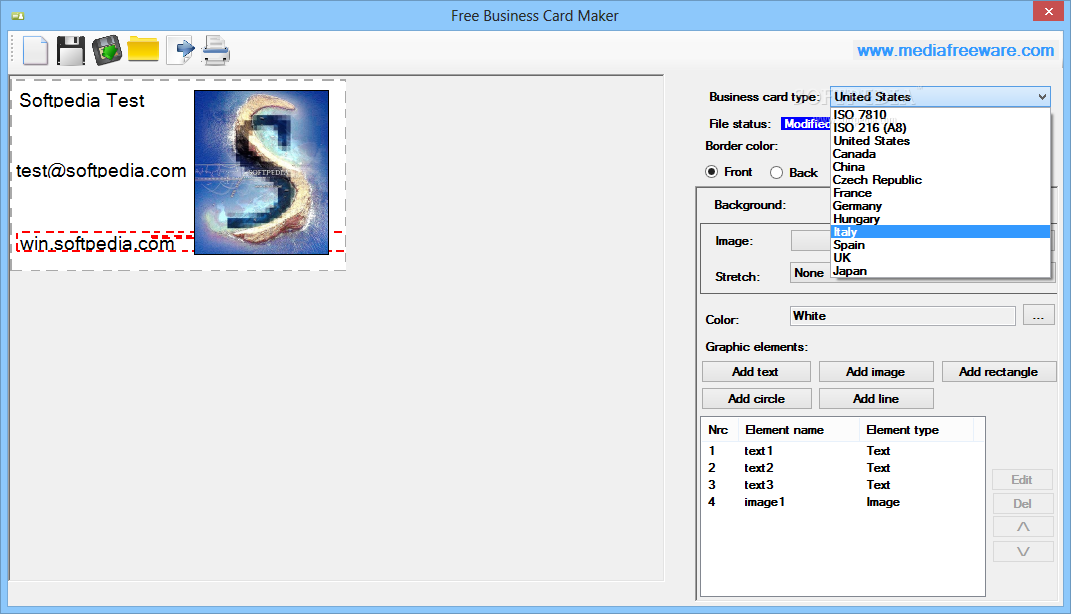Close the Free Business Card Maker window

coord(1048,12)
